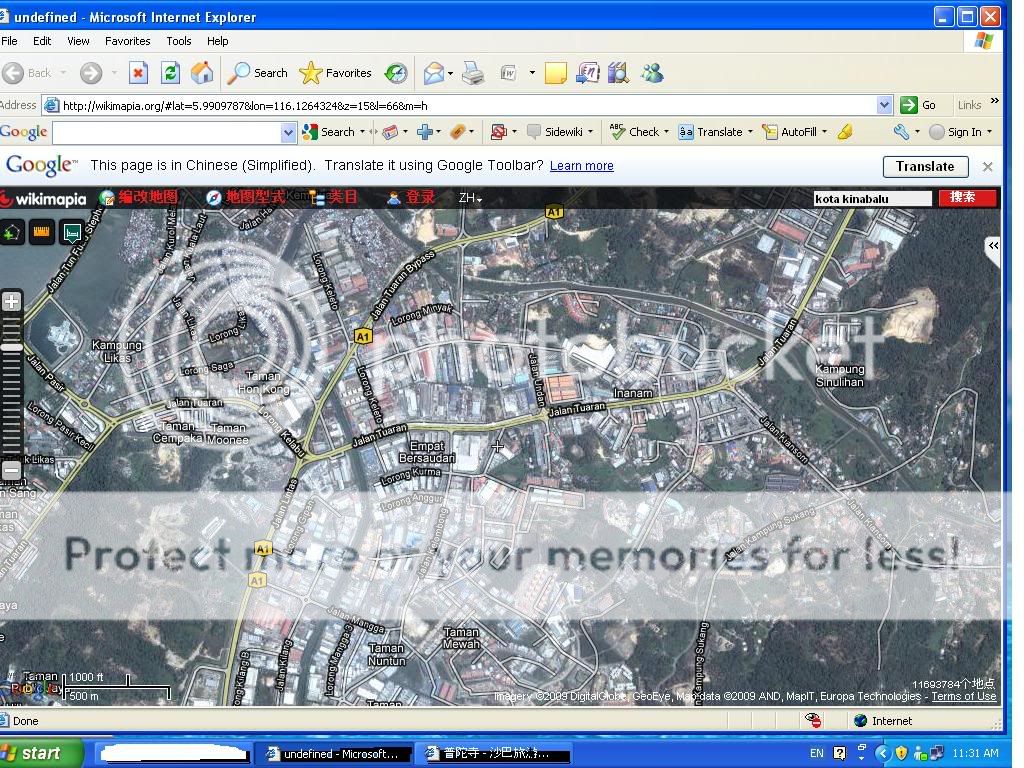Open the Google Toolbar Translate dropdown

click(x=715, y=132)
